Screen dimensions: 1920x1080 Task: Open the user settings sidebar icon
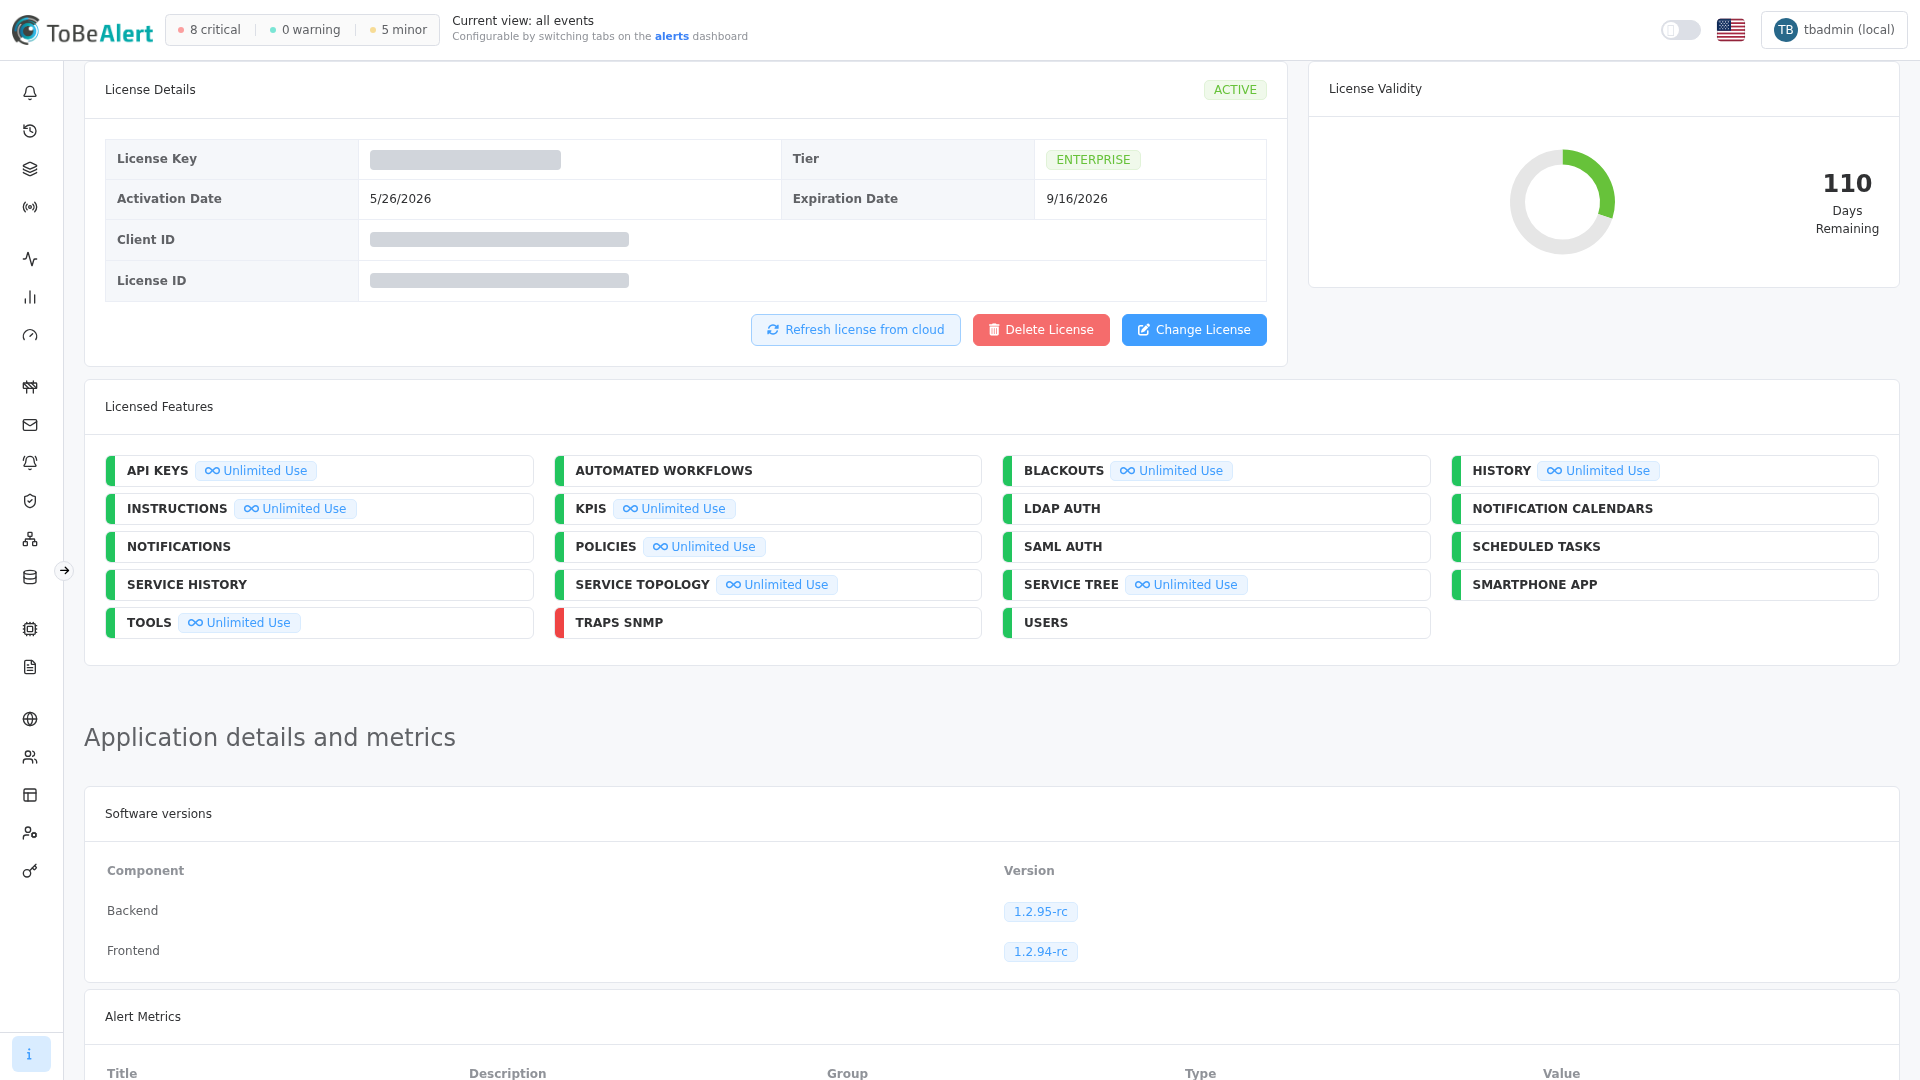point(30,833)
